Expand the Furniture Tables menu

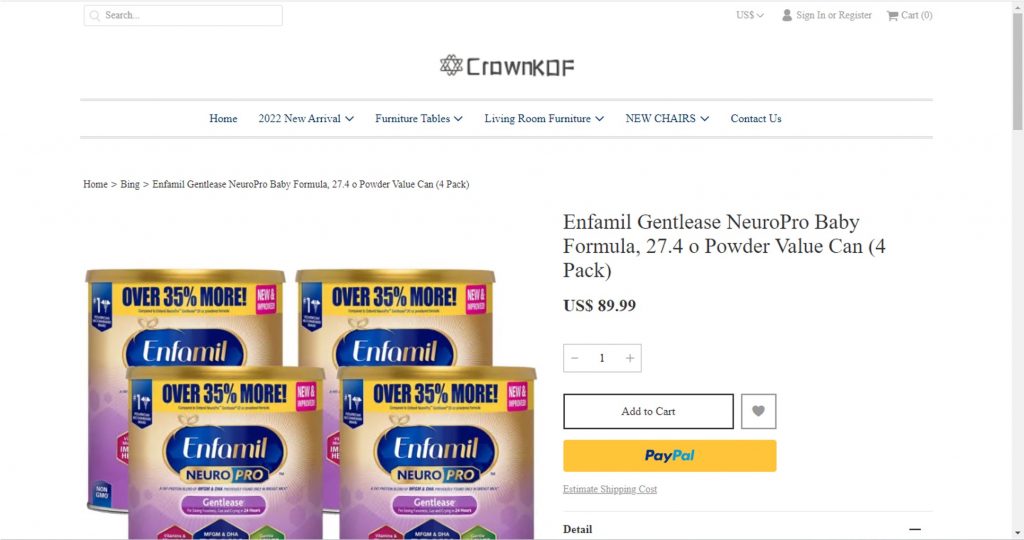point(419,118)
